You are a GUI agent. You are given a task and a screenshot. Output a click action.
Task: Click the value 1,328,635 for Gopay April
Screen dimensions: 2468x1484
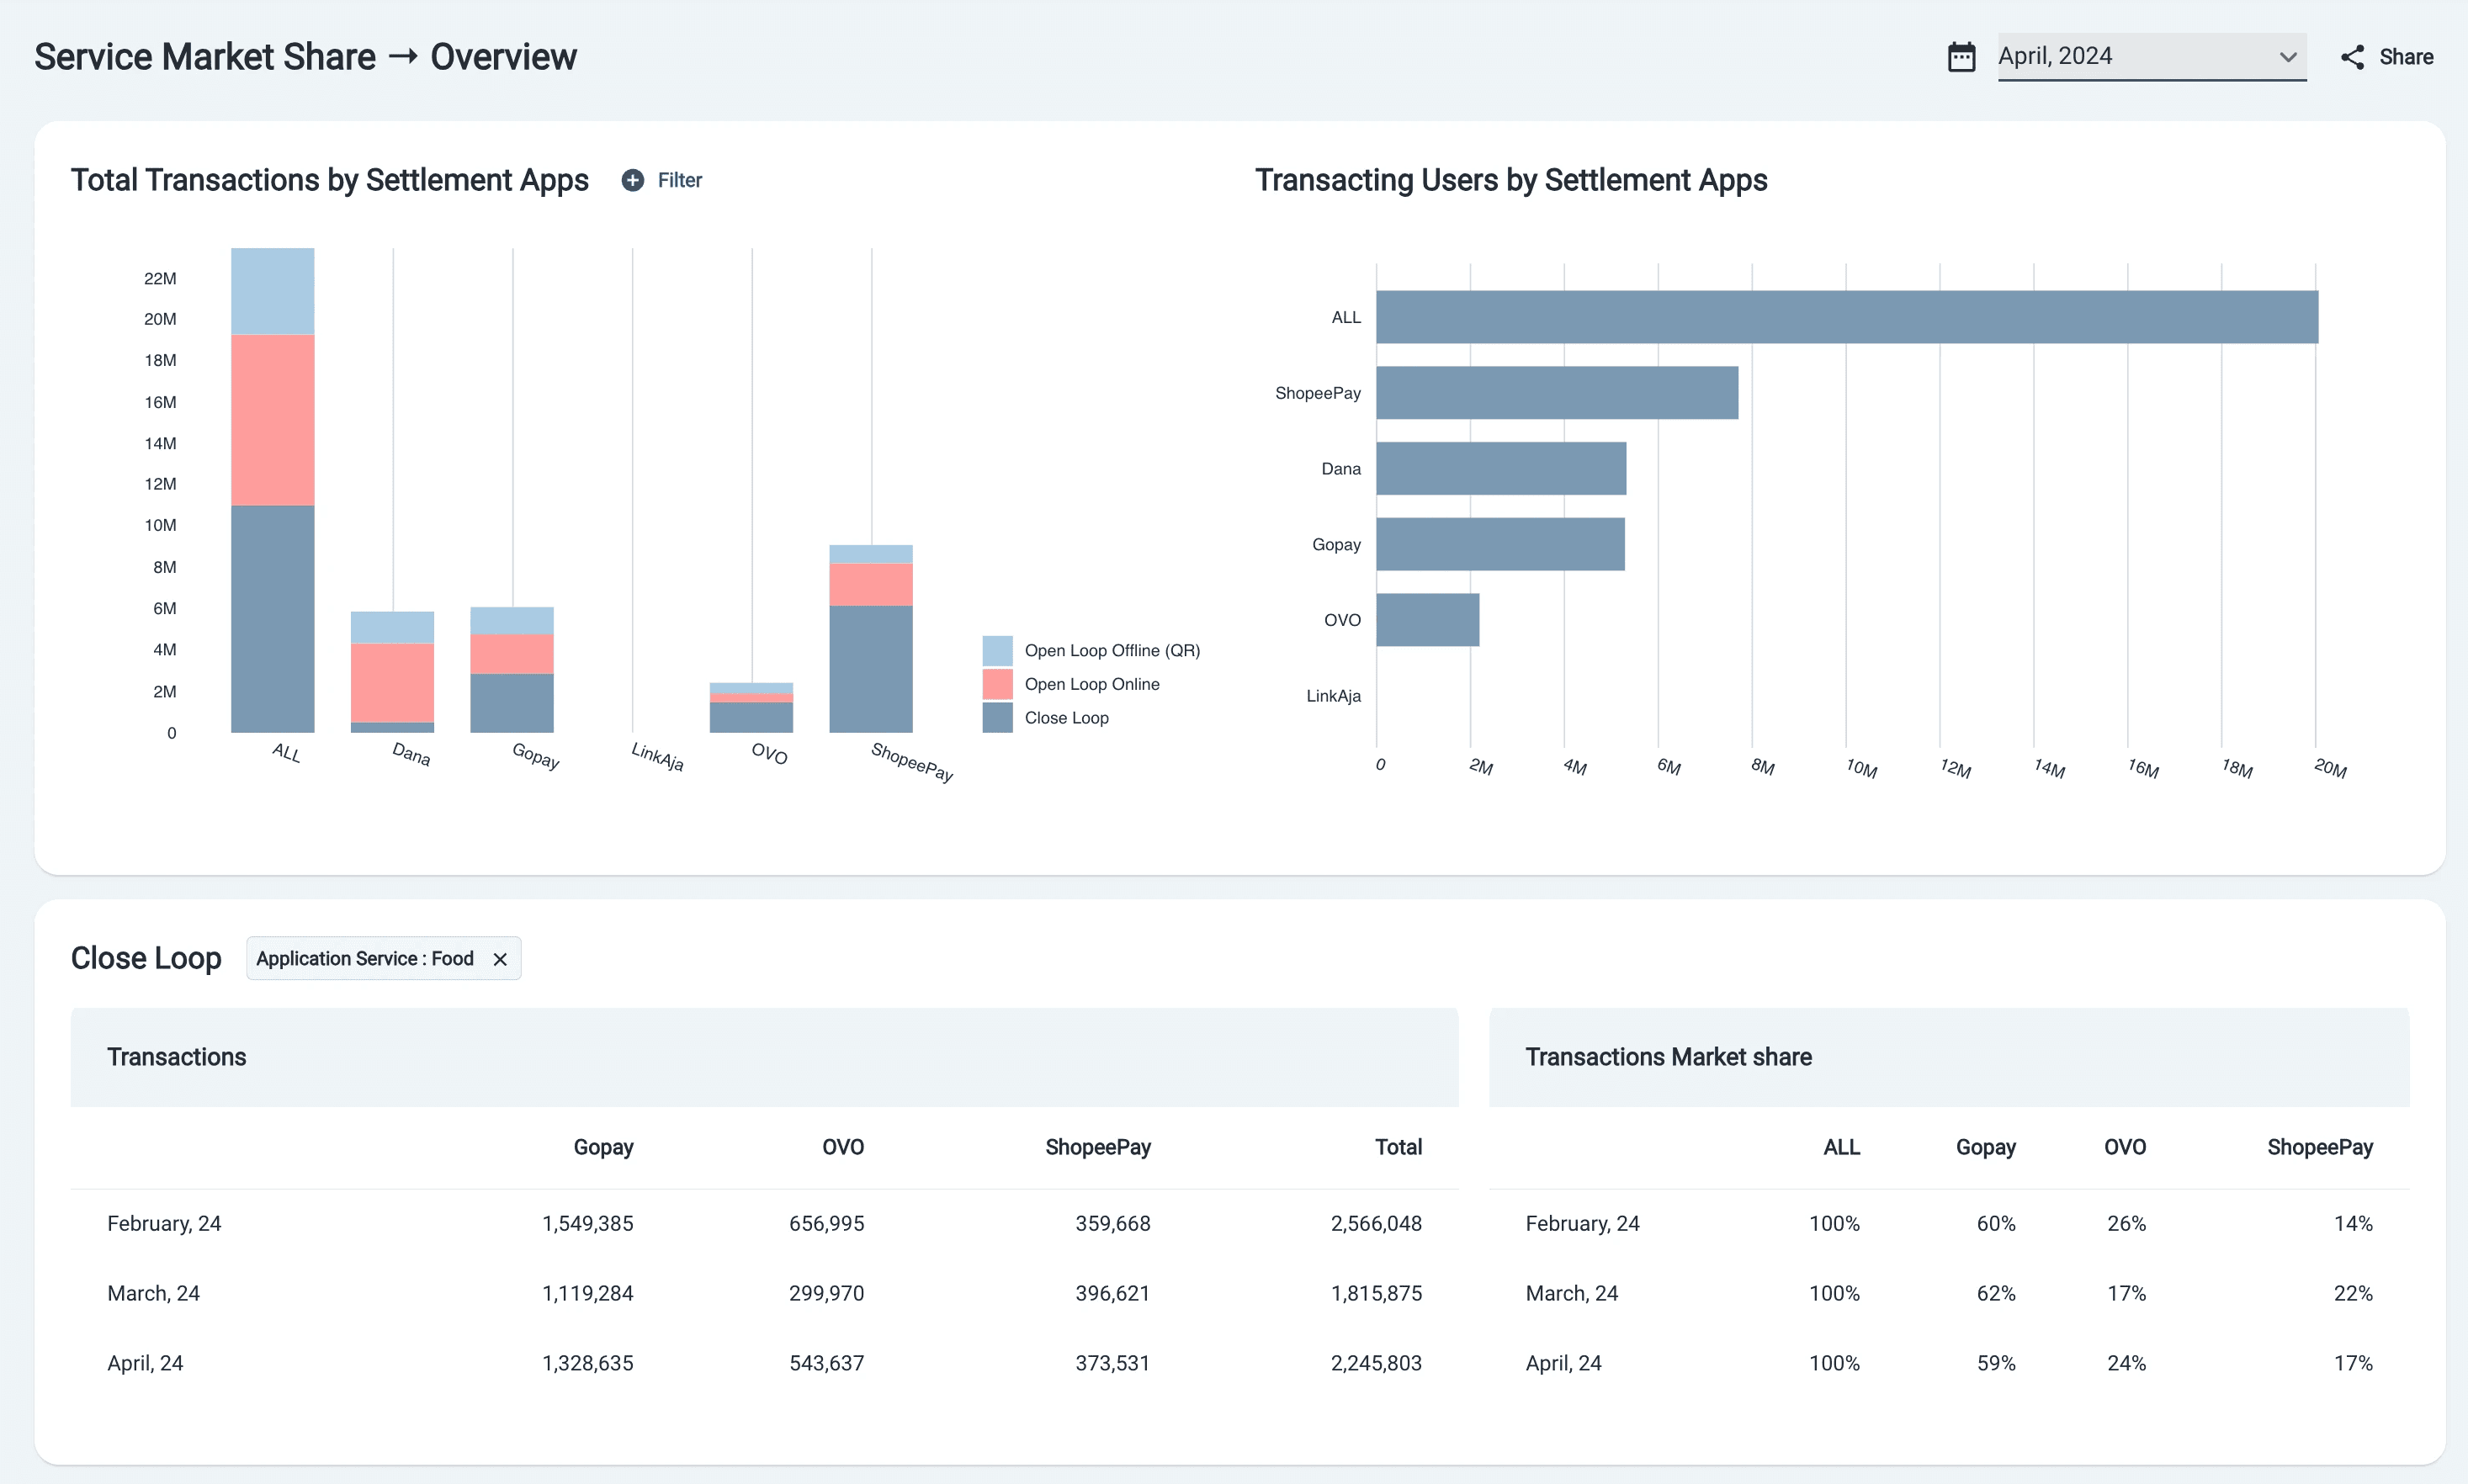pos(587,1363)
